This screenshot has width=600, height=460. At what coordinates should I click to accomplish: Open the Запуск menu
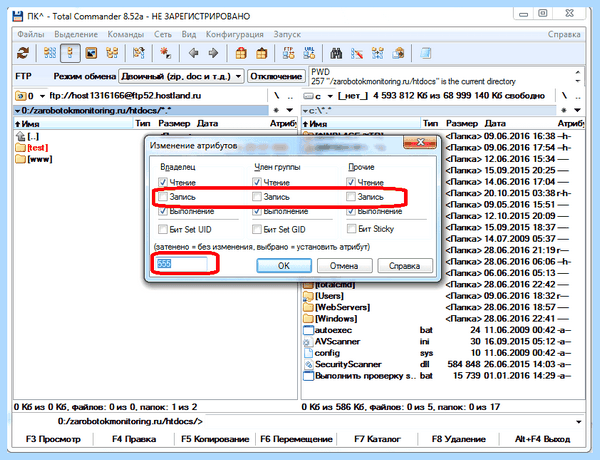[x=287, y=34]
